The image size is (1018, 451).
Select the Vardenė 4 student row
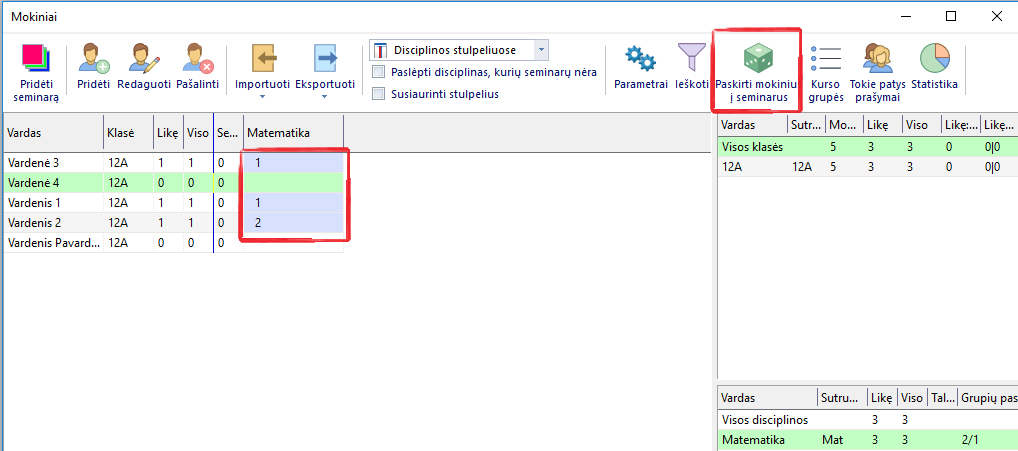point(50,183)
